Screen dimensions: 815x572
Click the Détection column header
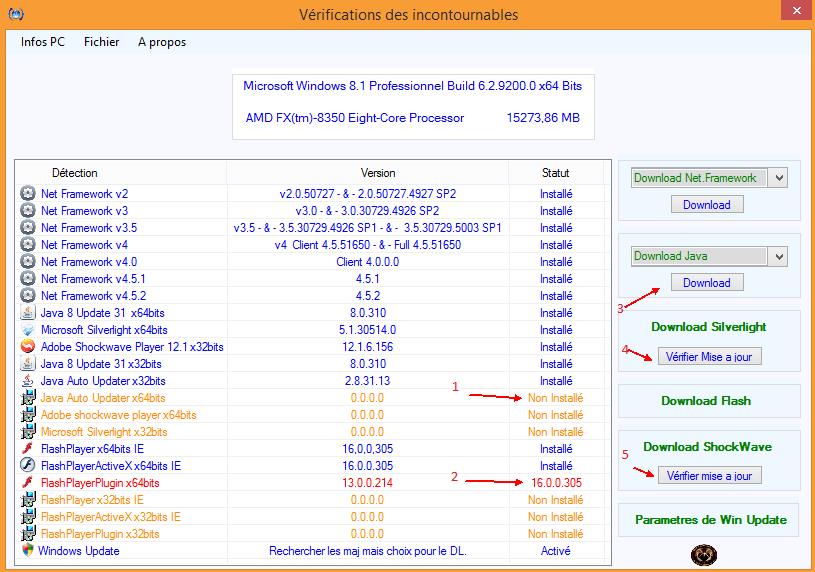click(x=74, y=173)
